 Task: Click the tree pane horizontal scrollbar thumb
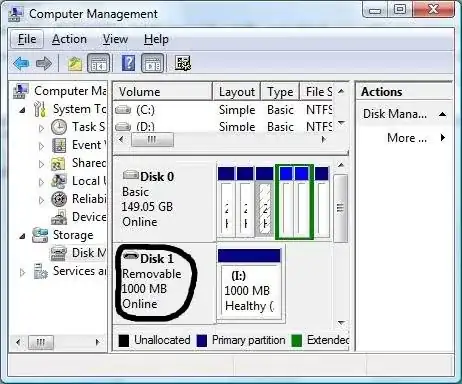41,342
